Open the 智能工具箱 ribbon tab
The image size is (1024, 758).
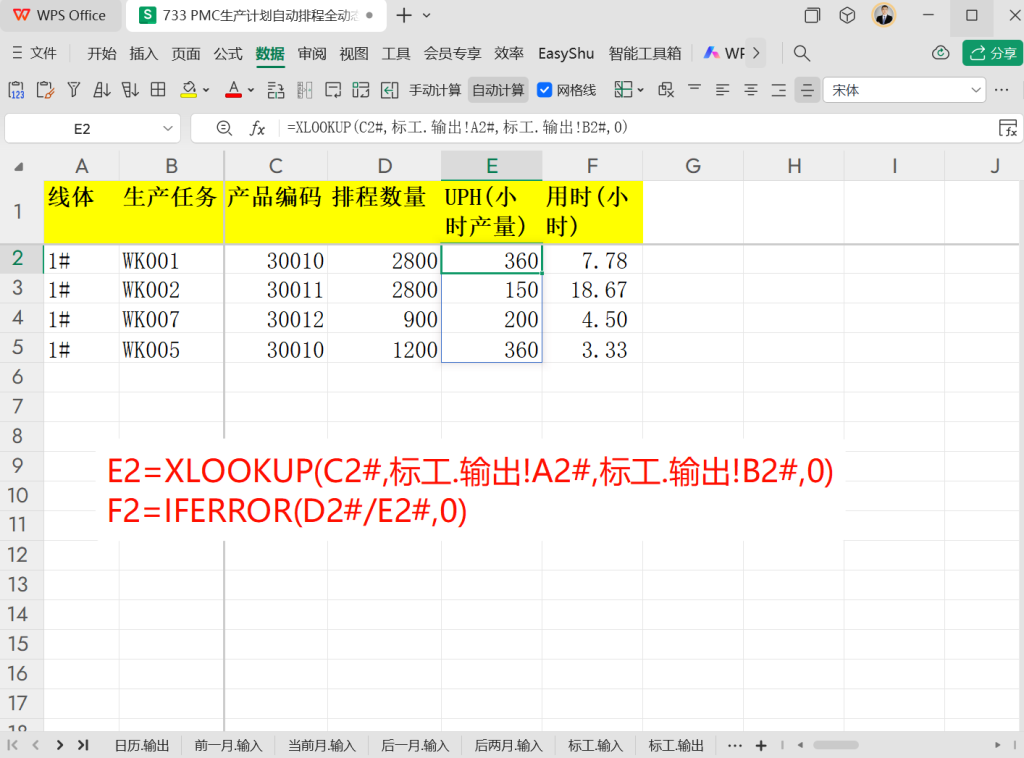point(645,54)
